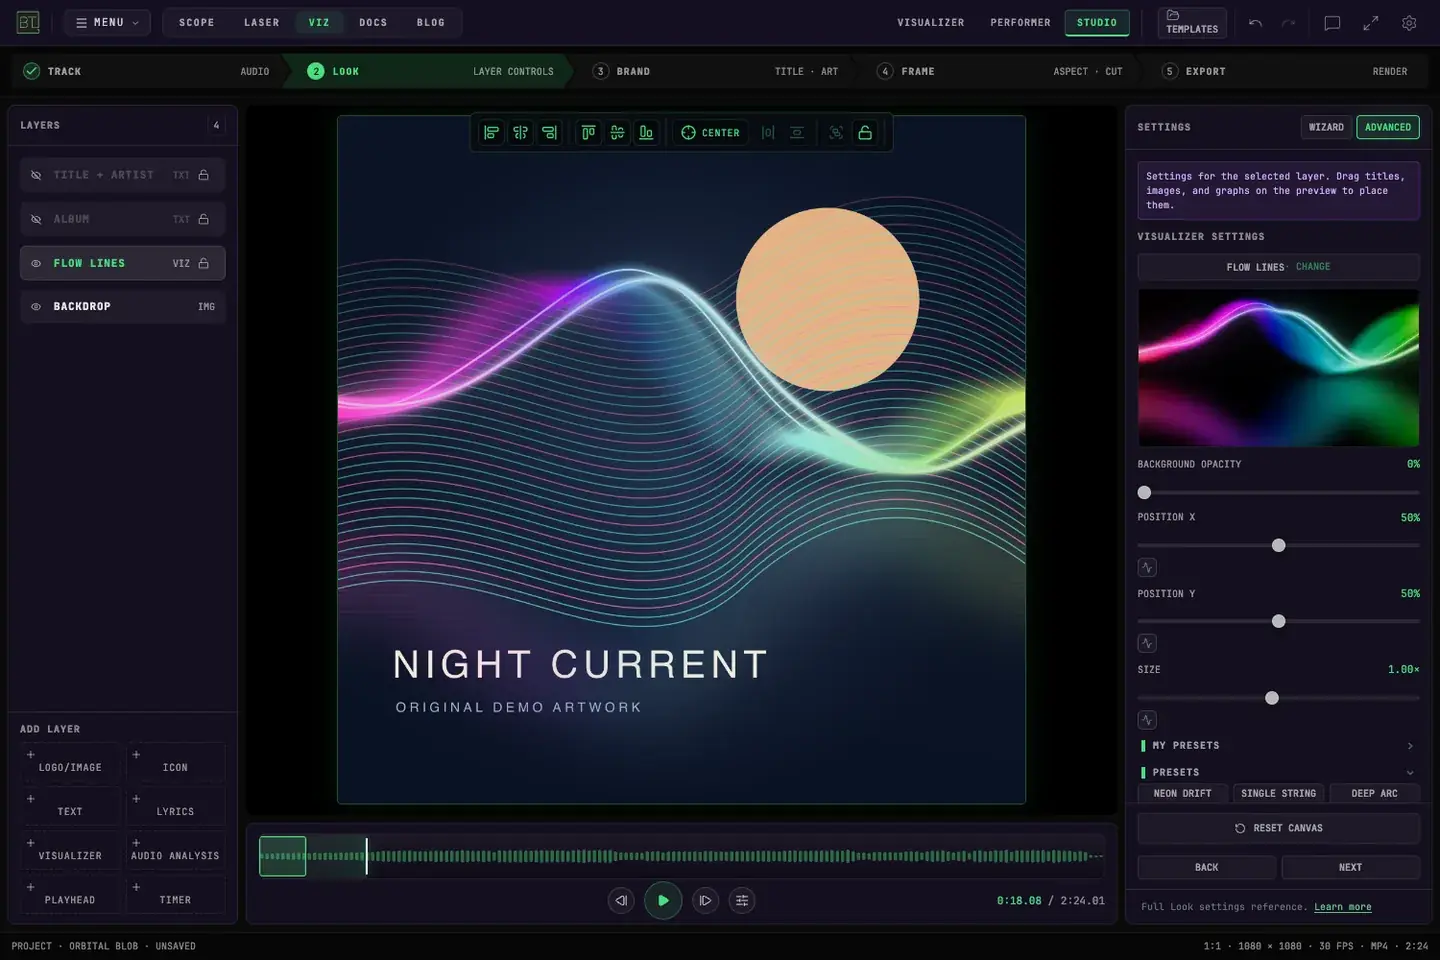Hide the Backdrop layer
Screen dimensions: 1440x960
point(36,307)
